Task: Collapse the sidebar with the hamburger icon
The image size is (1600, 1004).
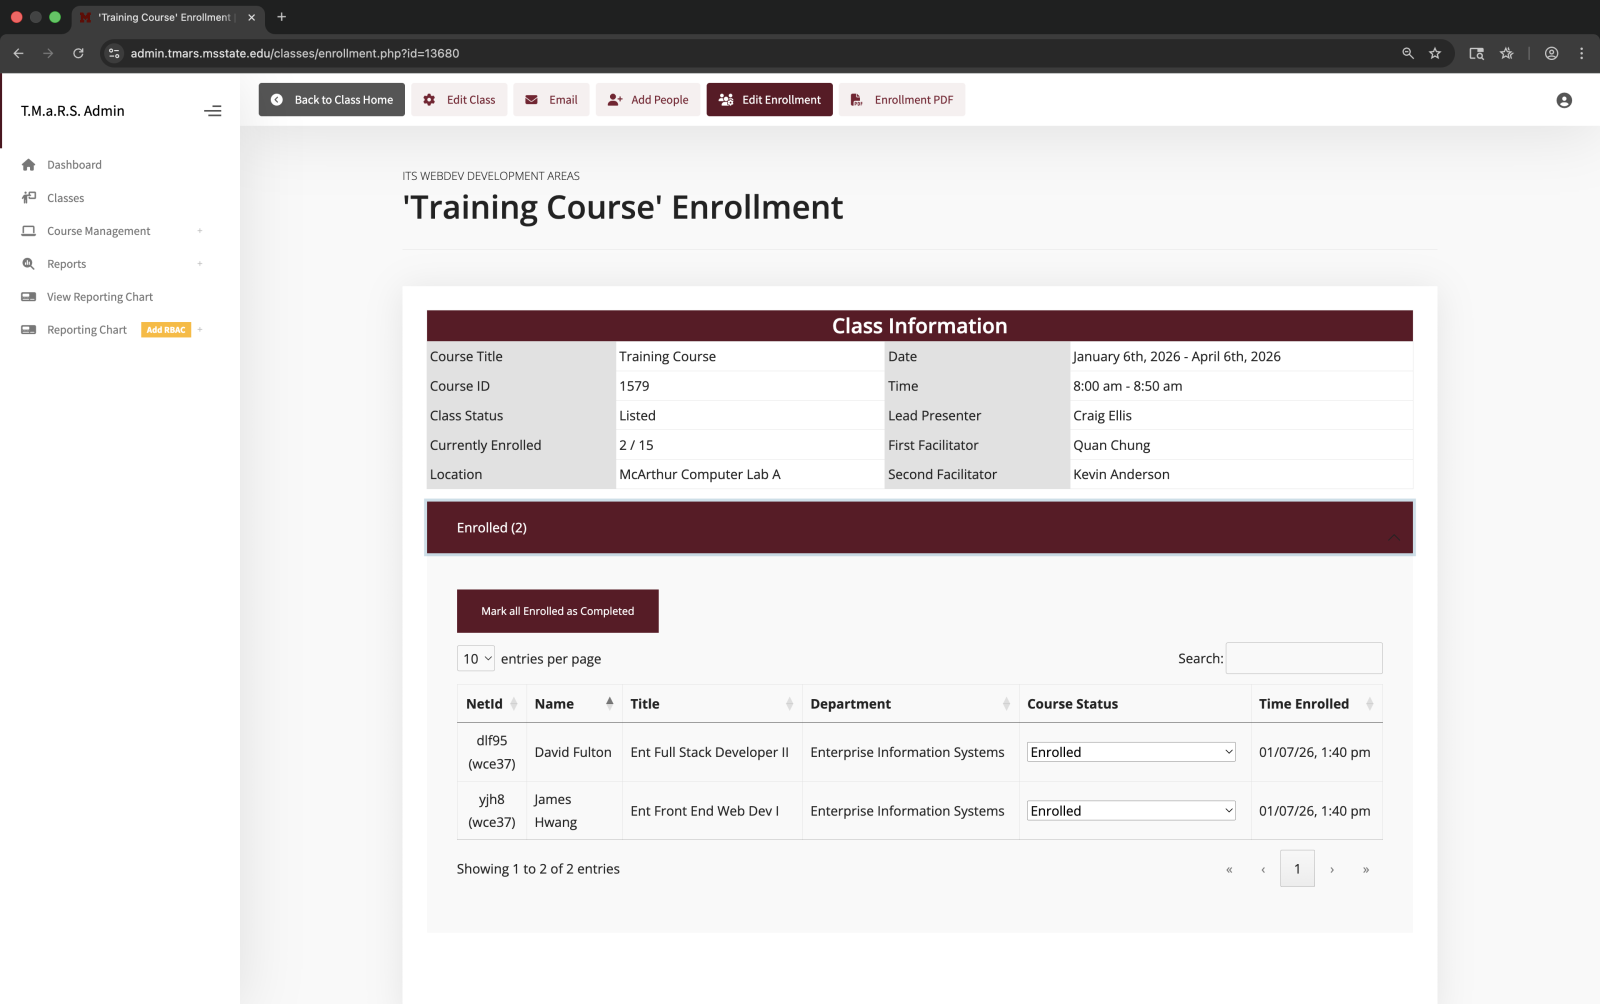Action: coord(212,111)
